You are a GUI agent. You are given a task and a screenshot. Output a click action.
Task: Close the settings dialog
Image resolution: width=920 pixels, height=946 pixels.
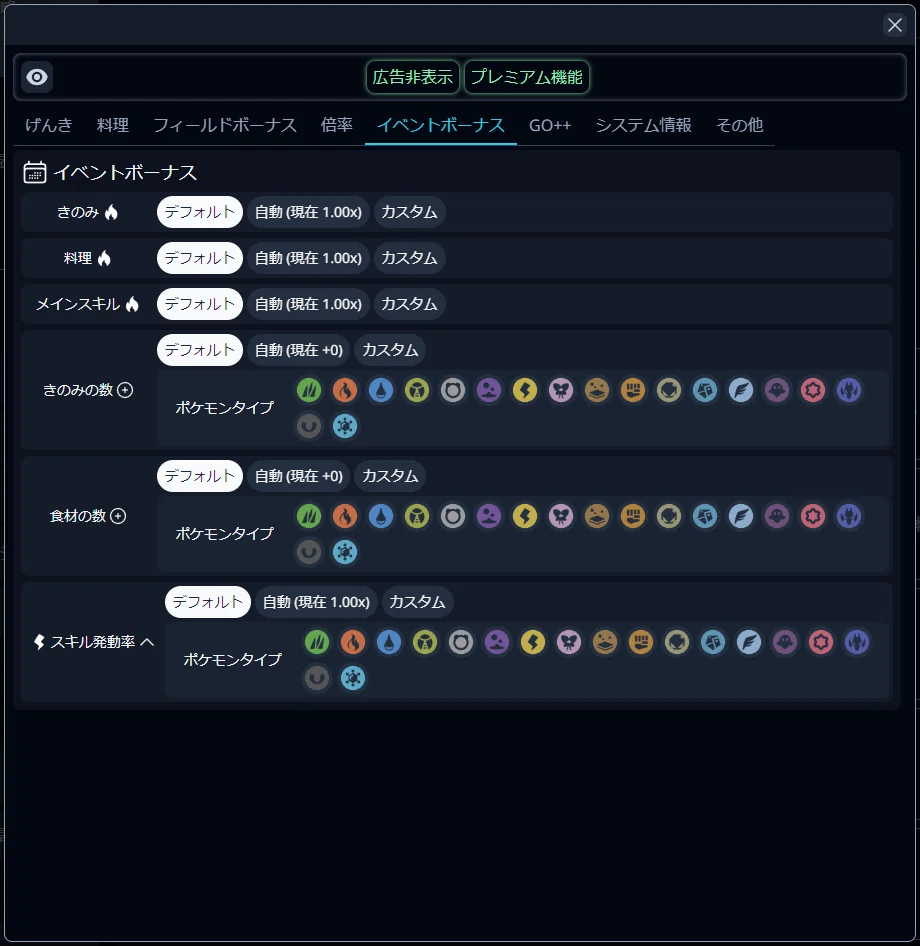pyautogui.click(x=895, y=25)
